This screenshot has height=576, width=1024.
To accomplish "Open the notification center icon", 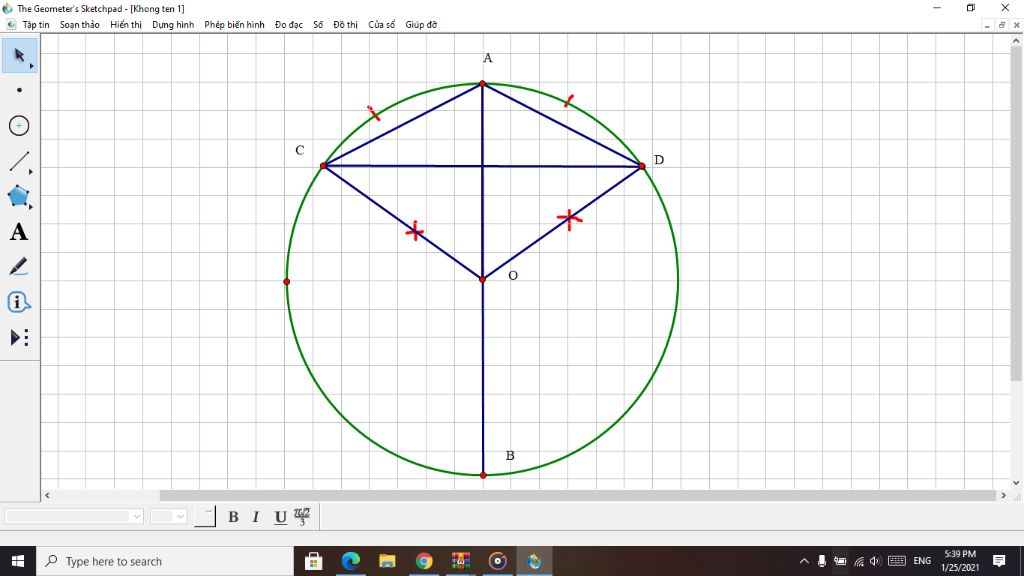I will point(999,561).
